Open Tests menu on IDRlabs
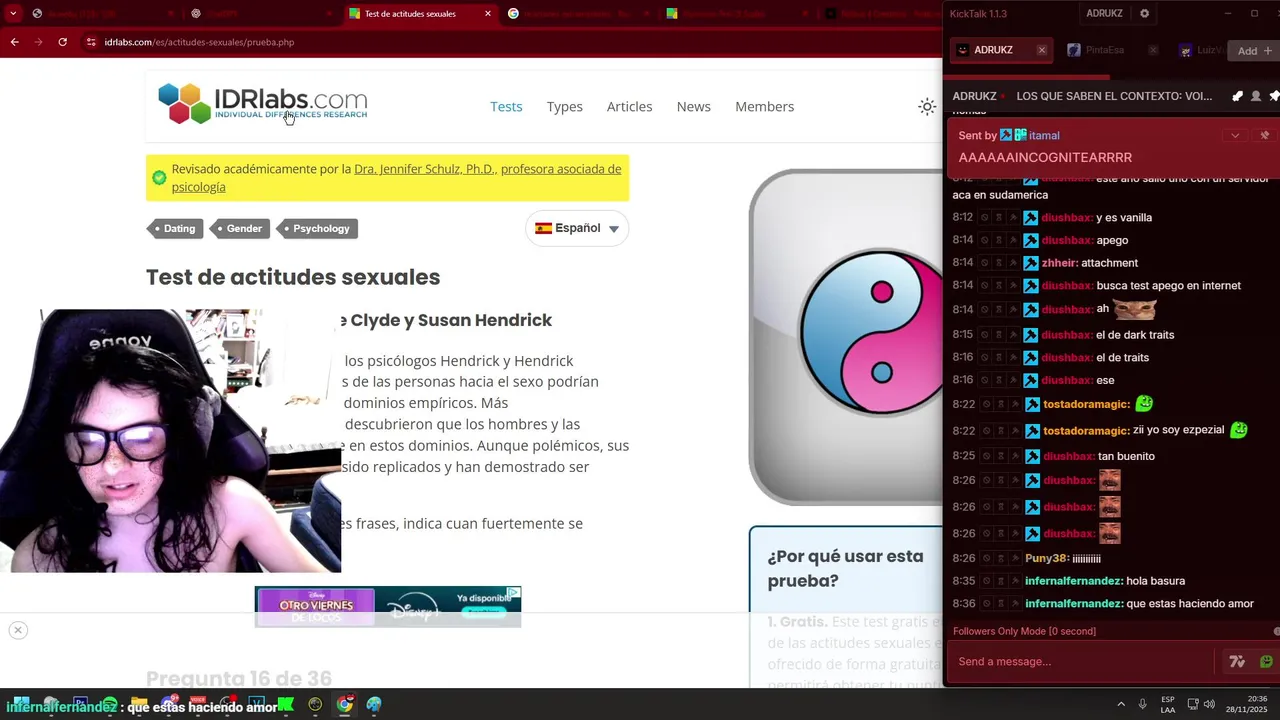The width and height of the screenshot is (1280, 720). 506,107
